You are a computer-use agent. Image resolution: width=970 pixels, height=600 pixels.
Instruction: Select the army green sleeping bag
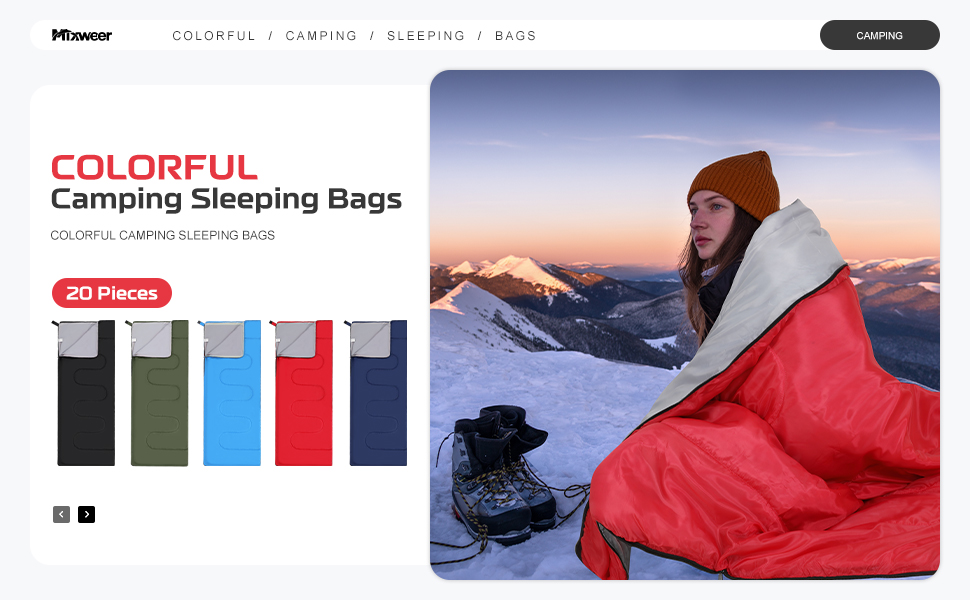click(x=158, y=393)
